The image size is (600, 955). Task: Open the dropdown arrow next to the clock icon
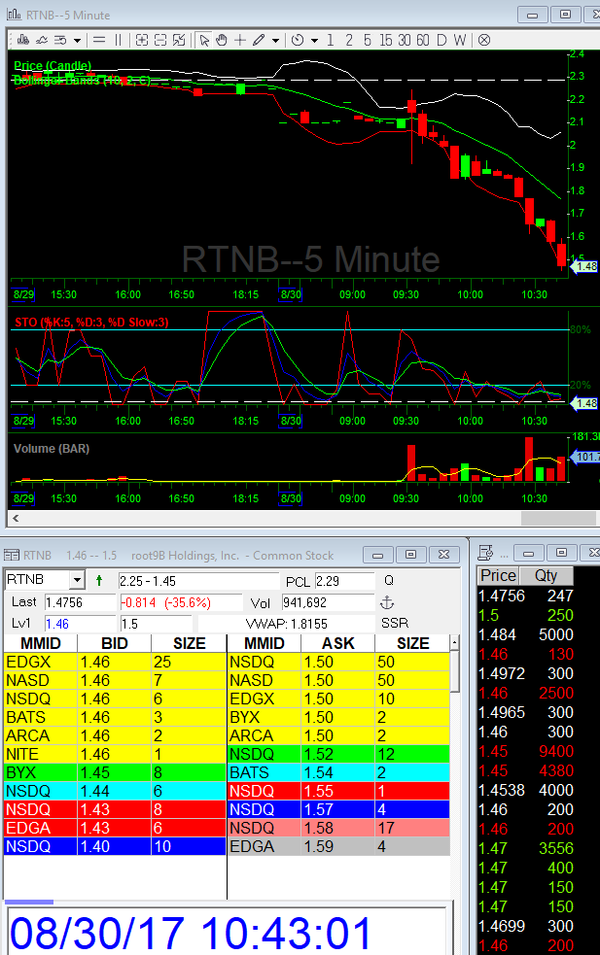click(314, 40)
